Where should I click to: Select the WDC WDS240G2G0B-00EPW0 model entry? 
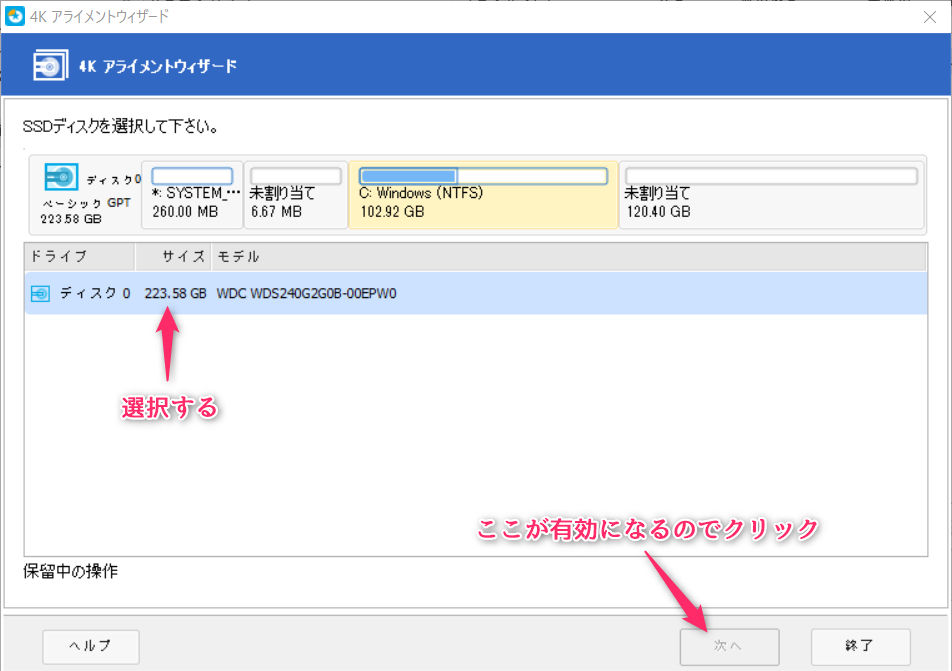coord(306,294)
